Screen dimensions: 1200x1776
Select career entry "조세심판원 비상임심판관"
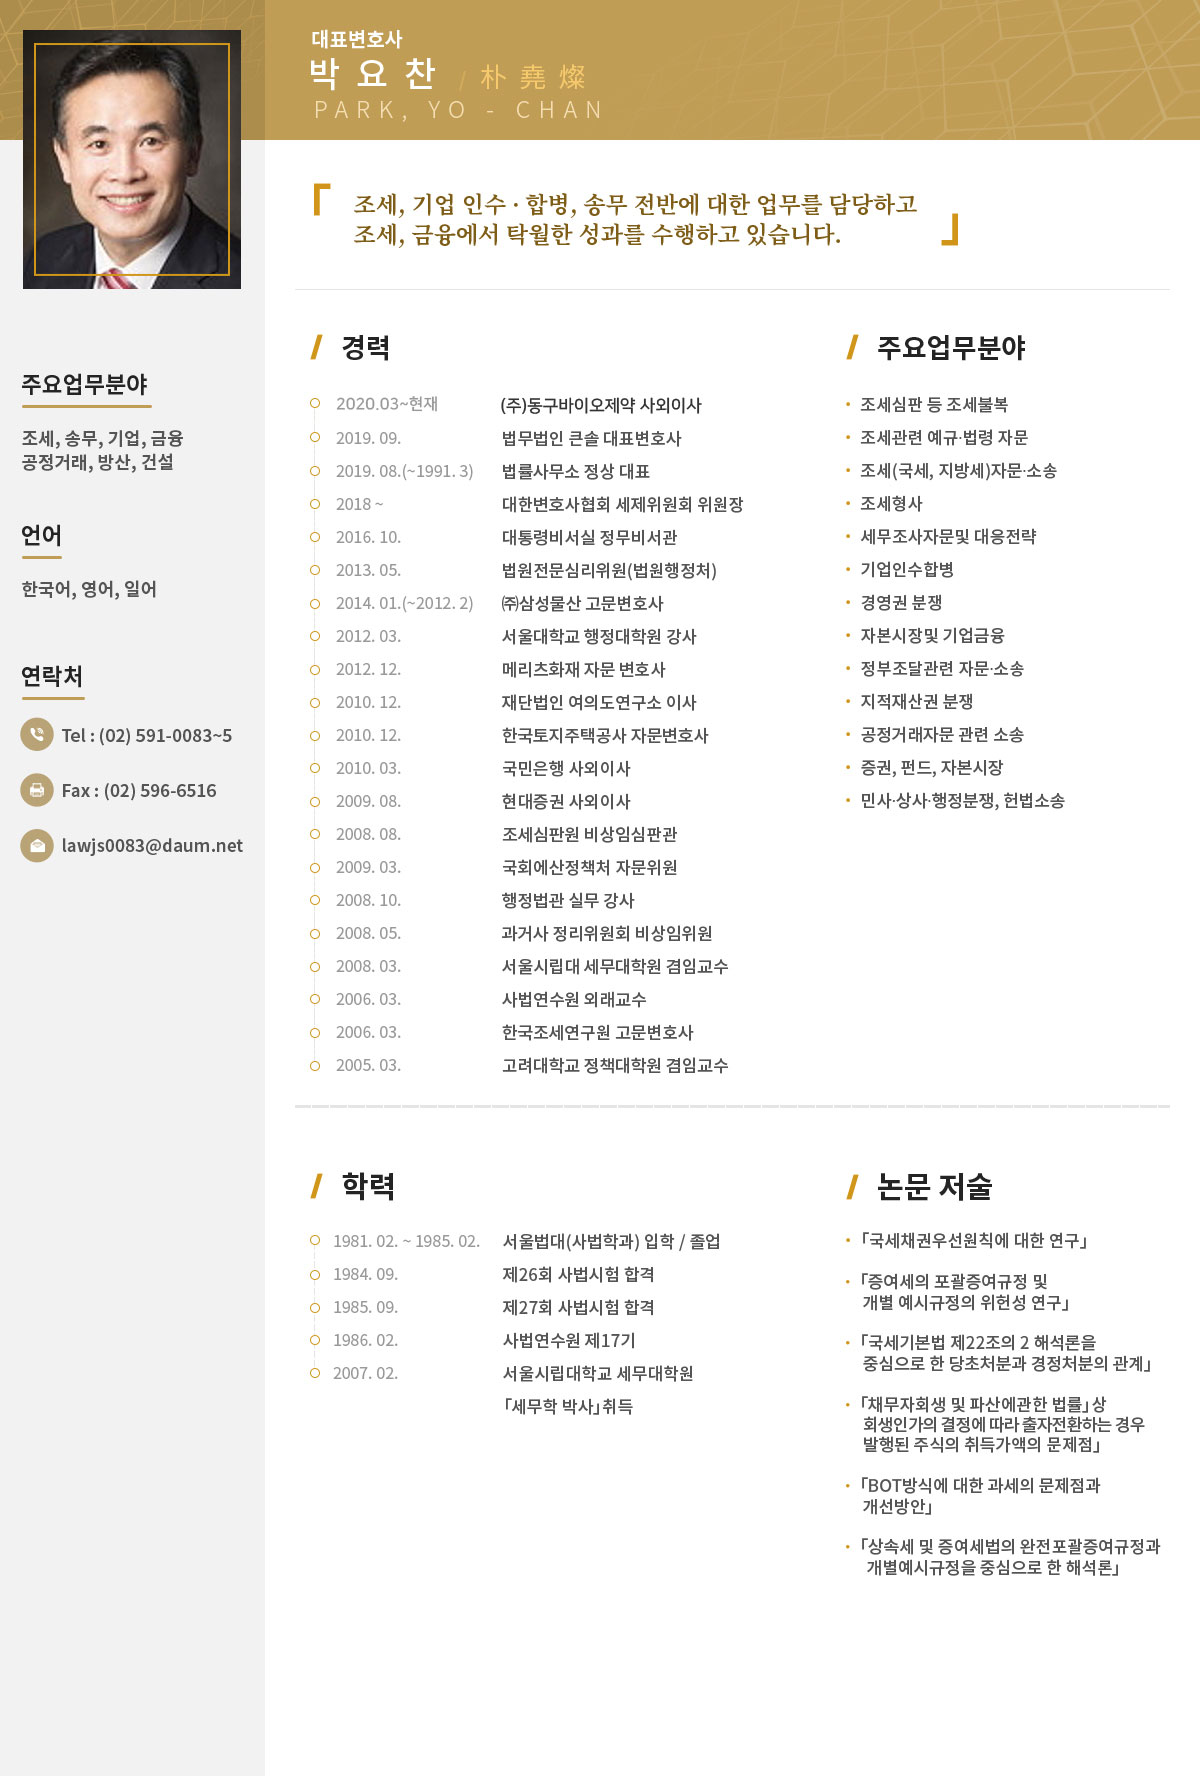click(590, 834)
